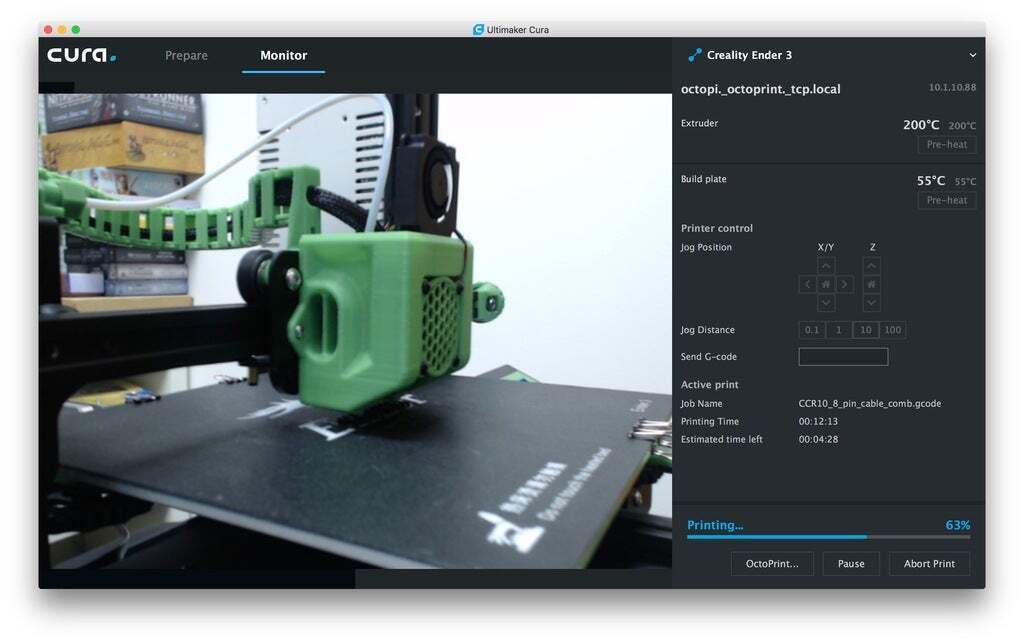Click the print progress bar

coord(829,537)
